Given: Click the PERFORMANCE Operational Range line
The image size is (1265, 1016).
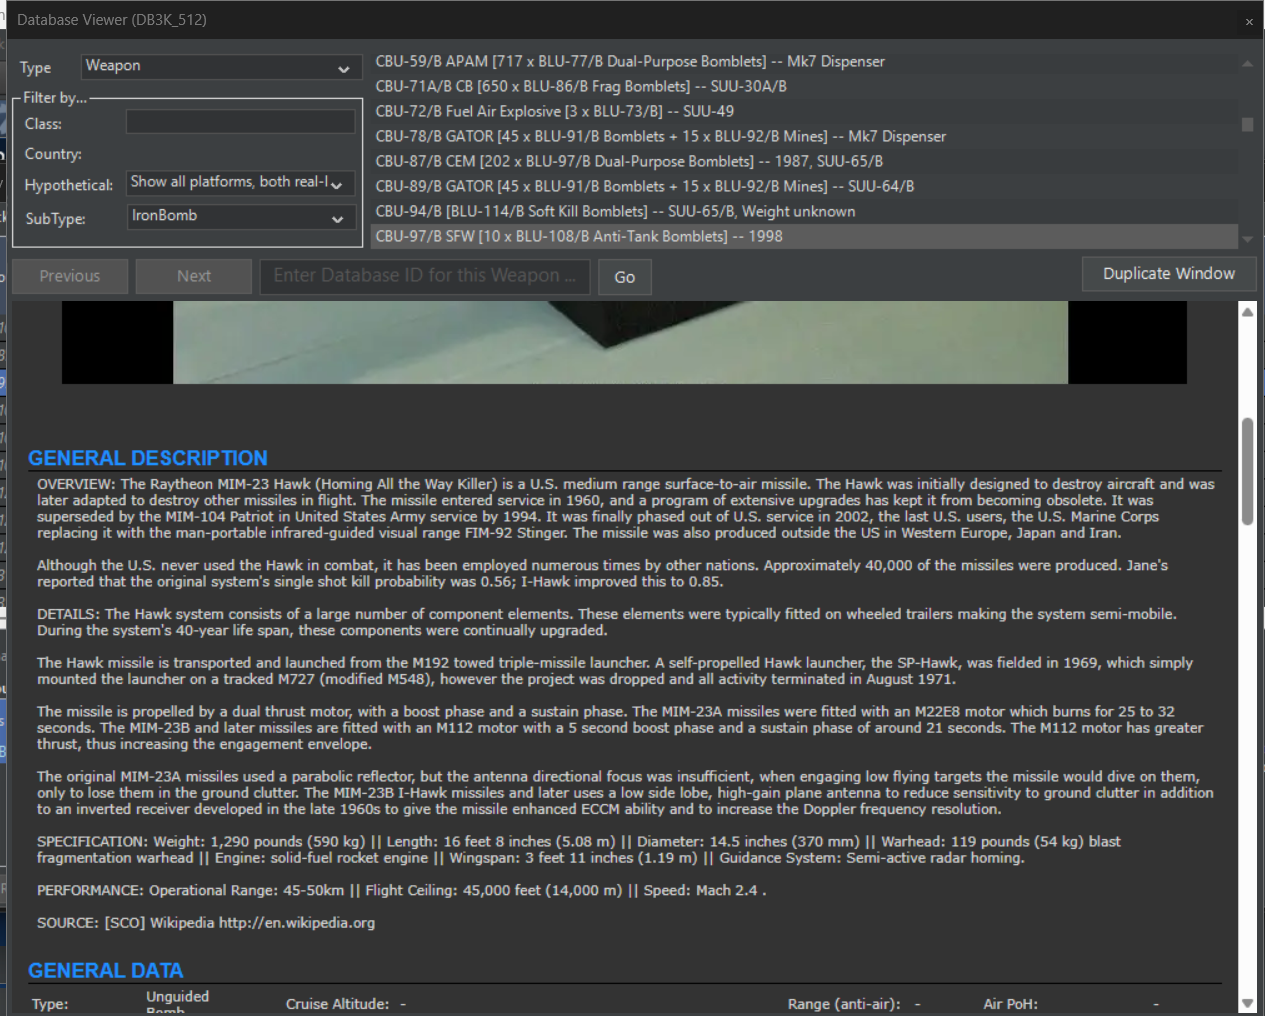Looking at the screenshot, I should [x=402, y=890].
